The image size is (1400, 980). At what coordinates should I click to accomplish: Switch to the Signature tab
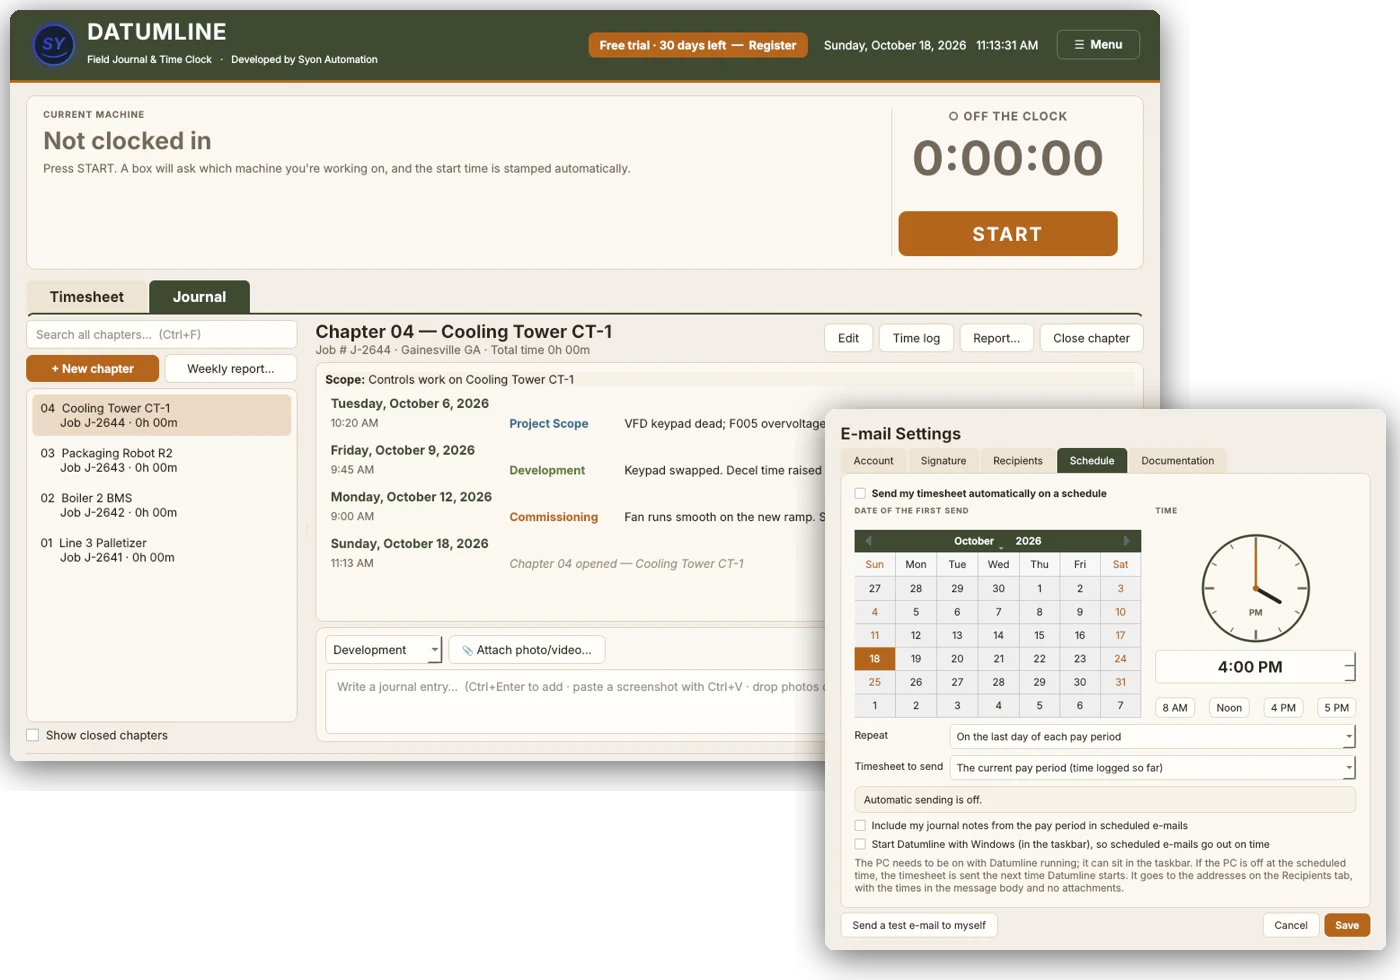pos(943,461)
